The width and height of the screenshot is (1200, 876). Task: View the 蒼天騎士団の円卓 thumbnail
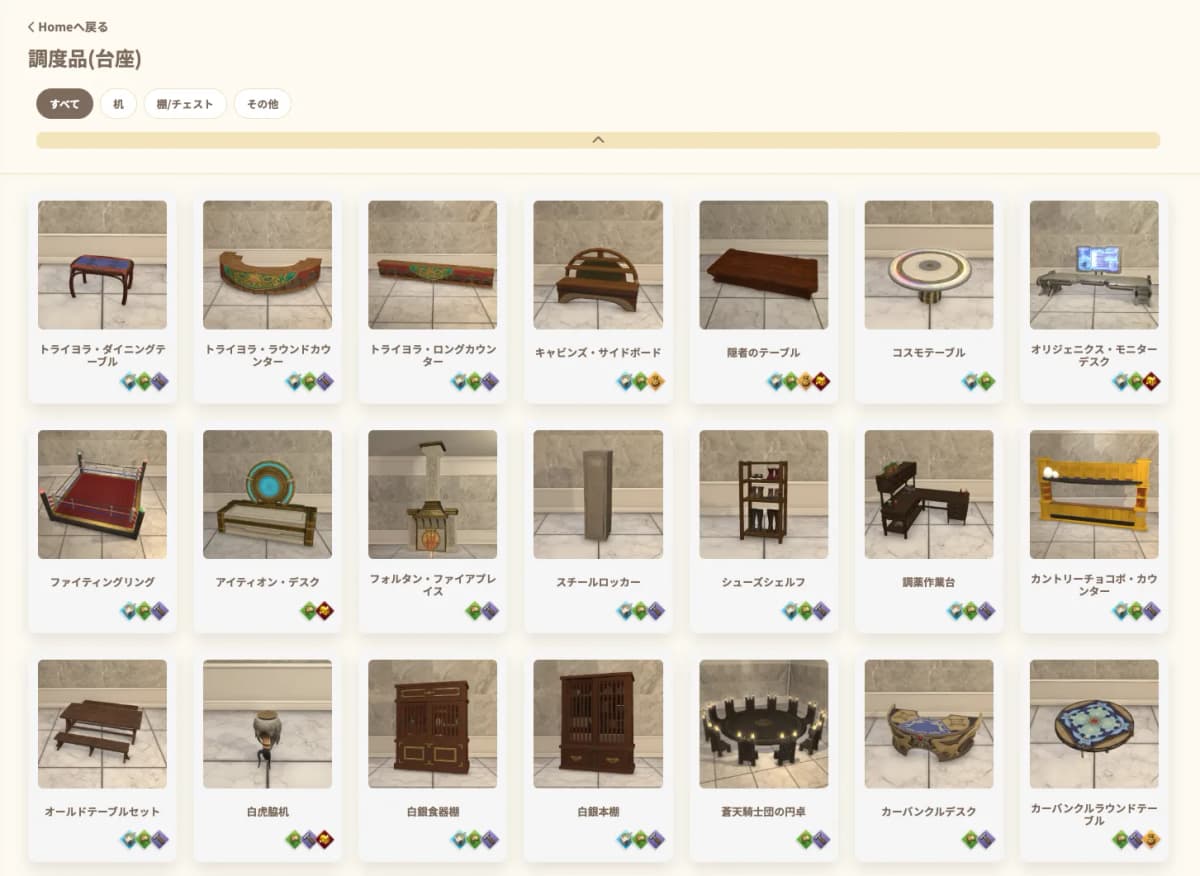coord(764,723)
